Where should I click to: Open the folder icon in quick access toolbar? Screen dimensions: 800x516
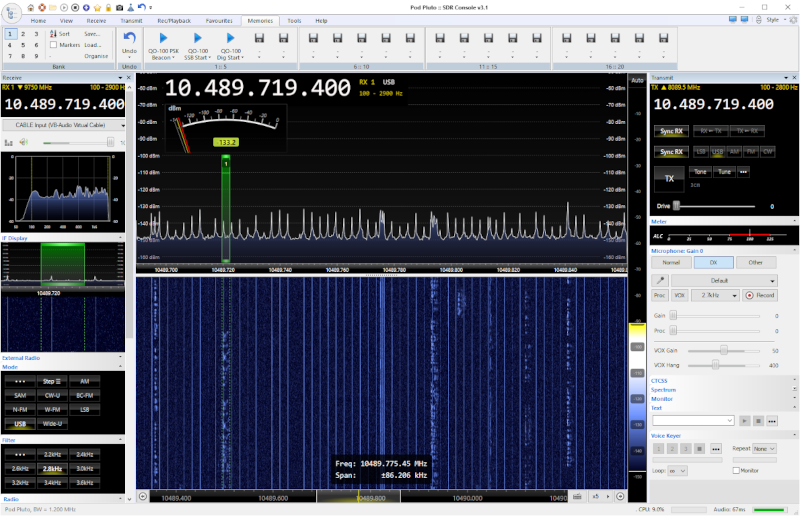[x=53, y=8]
